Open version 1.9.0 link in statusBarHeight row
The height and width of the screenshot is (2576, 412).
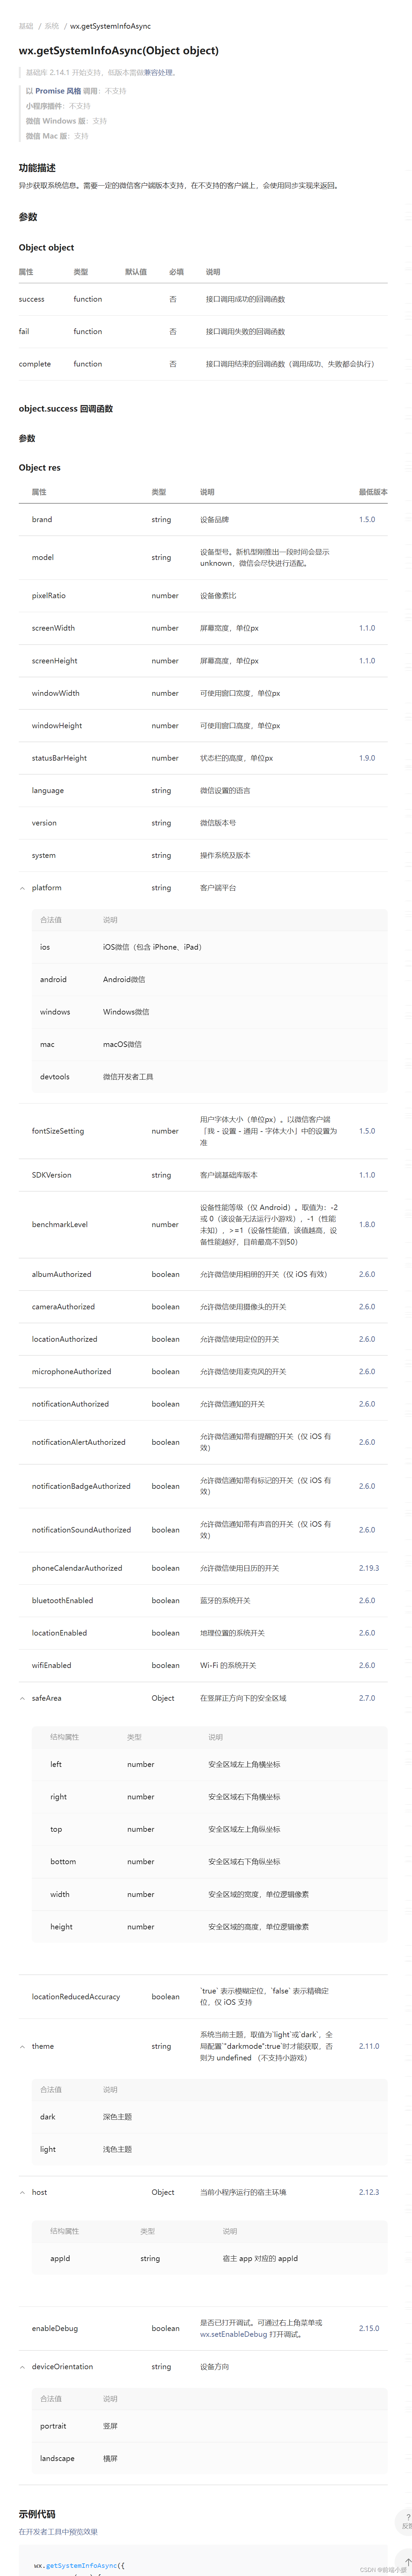pos(367,758)
